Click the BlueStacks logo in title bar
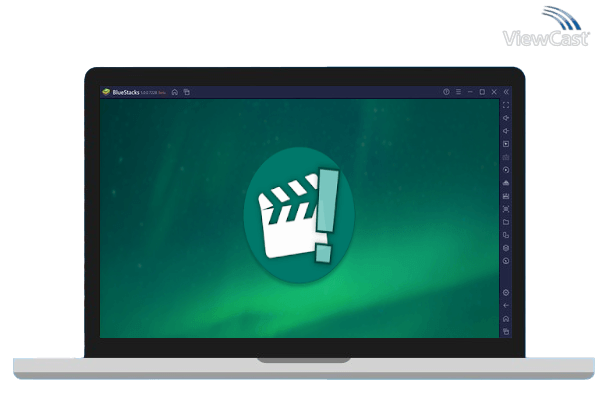Viewport: 602px width, 414px height. coord(106,92)
